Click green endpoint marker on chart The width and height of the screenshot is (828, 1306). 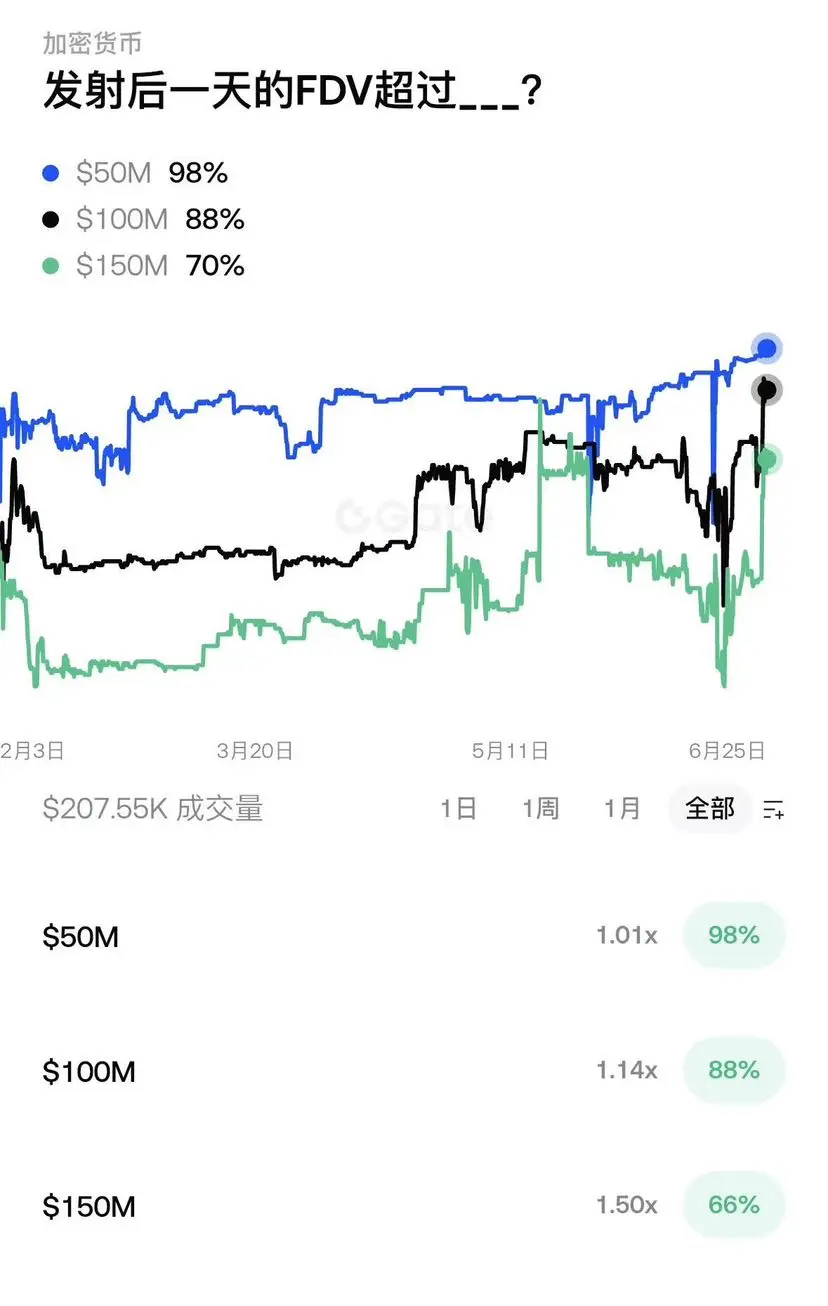(767, 460)
